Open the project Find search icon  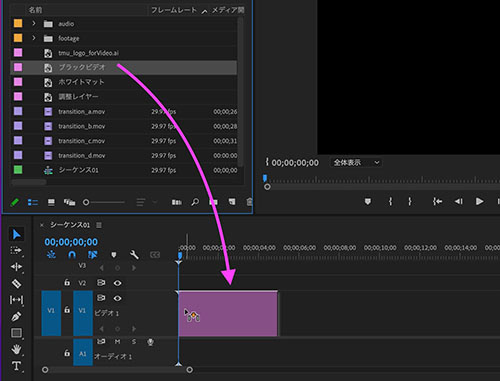tap(195, 202)
